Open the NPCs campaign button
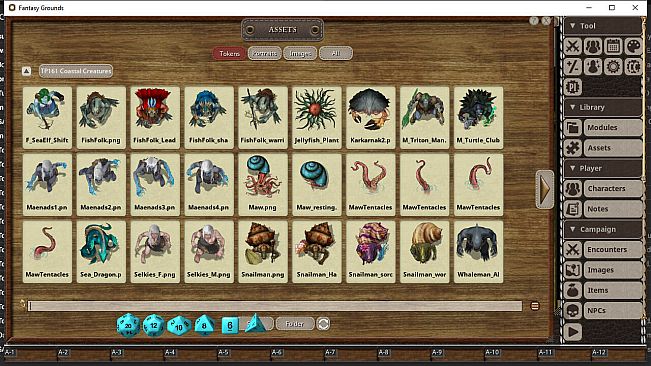This screenshot has width=651, height=366. click(x=613, y=310)
